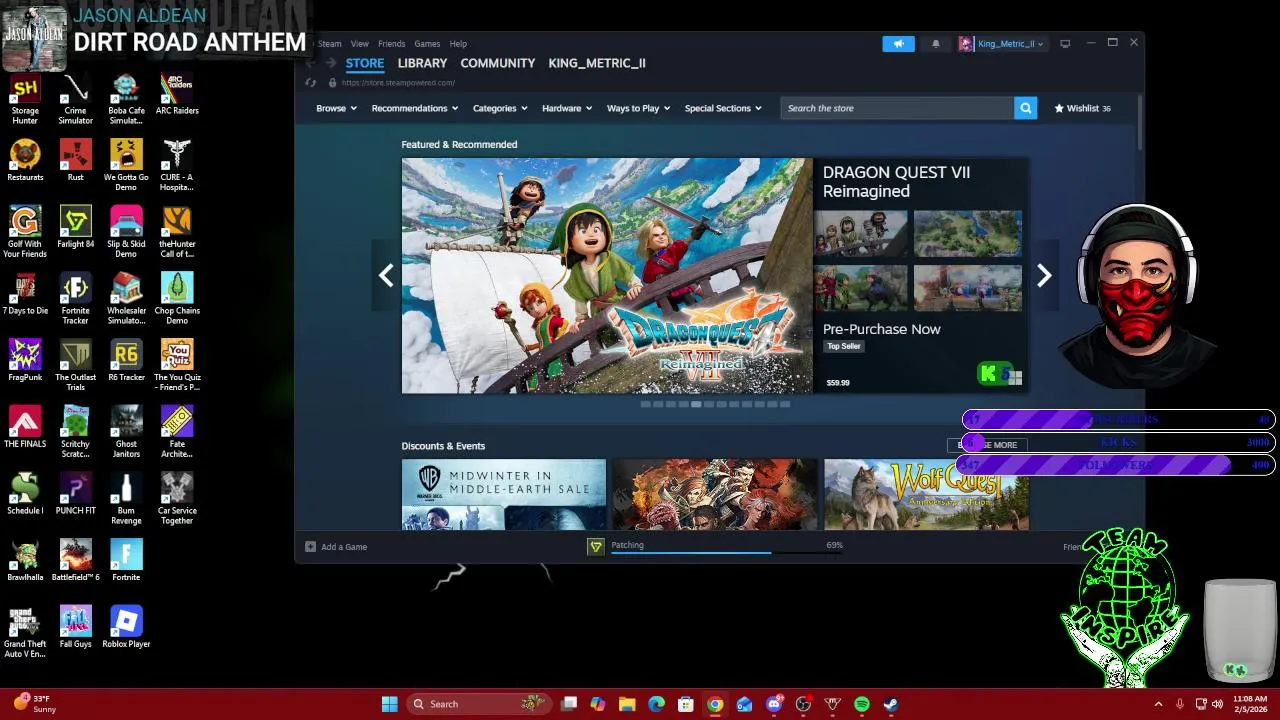Expand the Recommendations dropdown
This screenshot has width=1280, height=720.
point(414,108)
